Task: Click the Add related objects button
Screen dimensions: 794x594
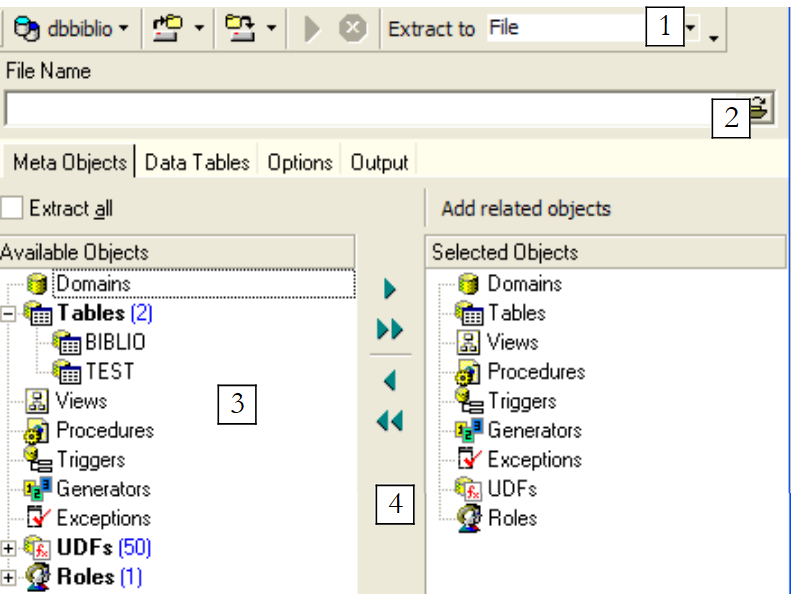Action: pos(526,208)
